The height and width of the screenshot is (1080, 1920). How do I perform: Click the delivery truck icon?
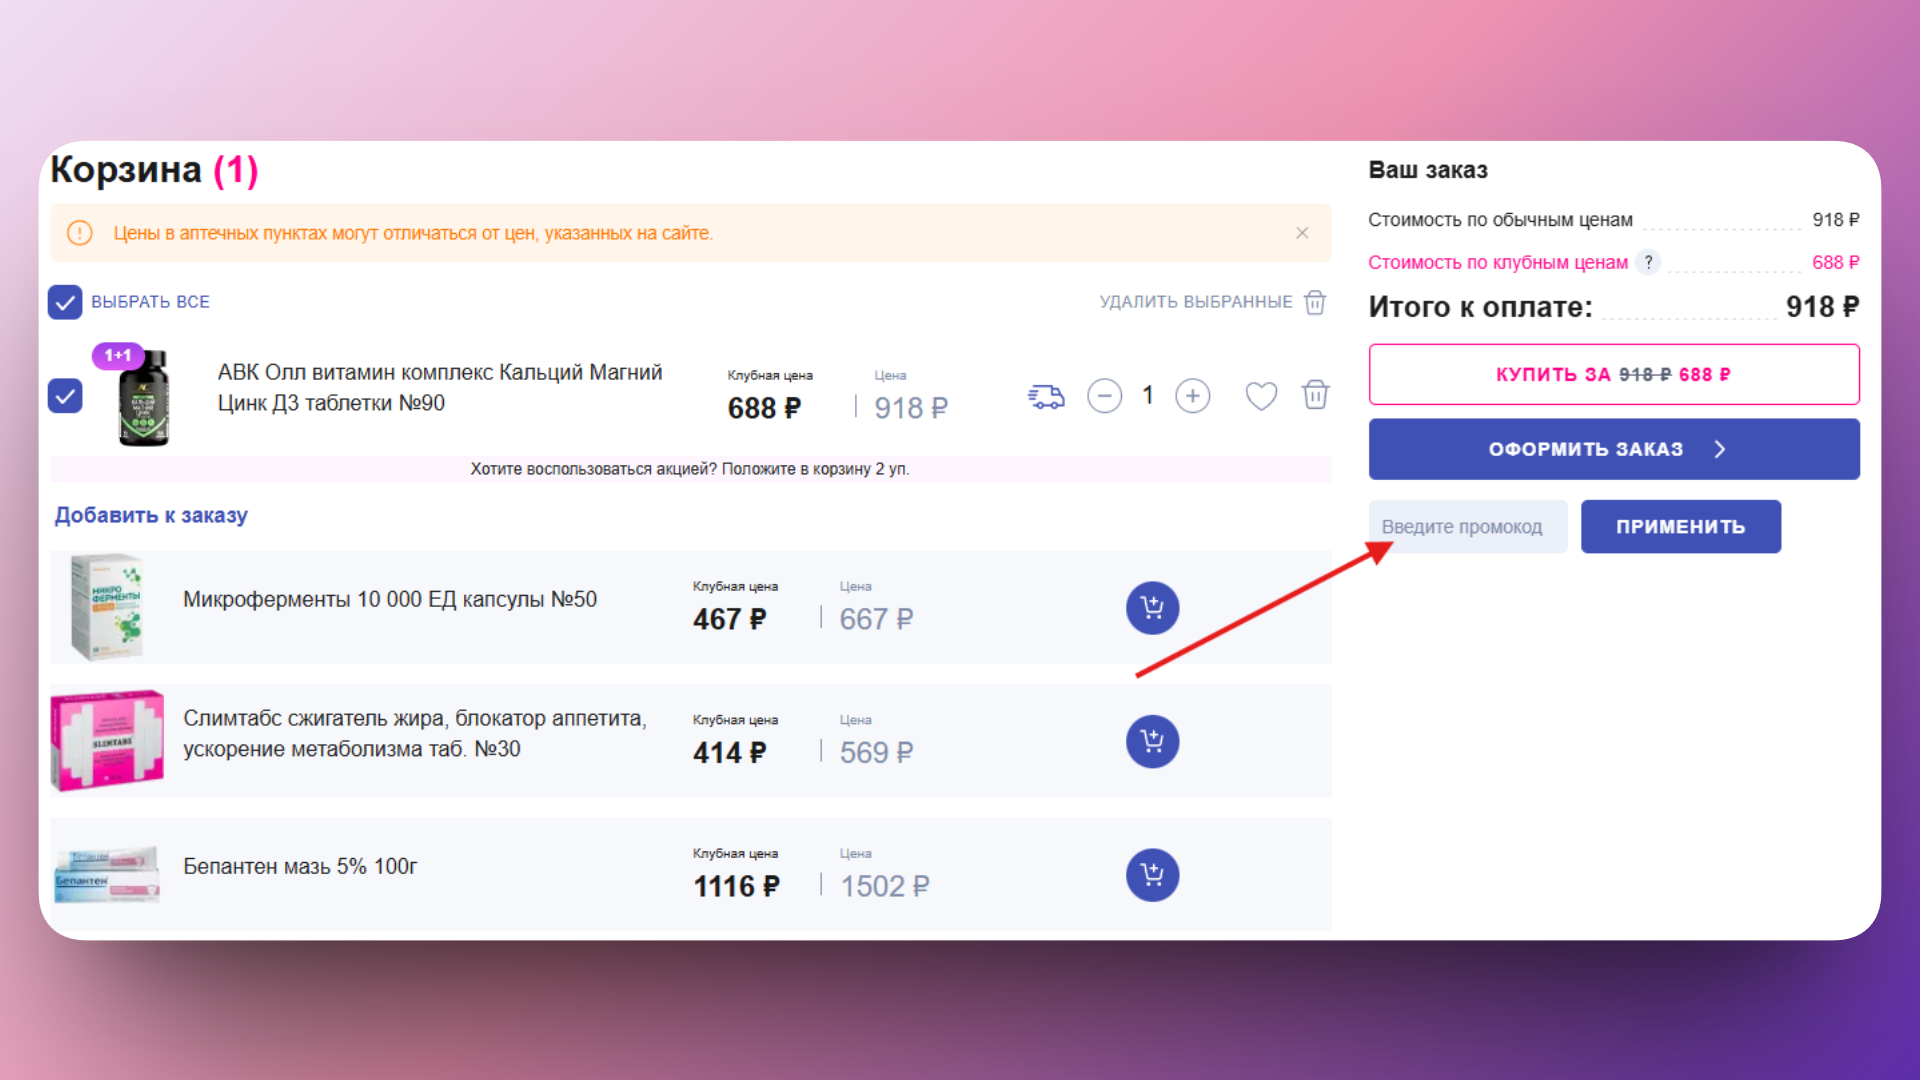tap(1046, 397)
